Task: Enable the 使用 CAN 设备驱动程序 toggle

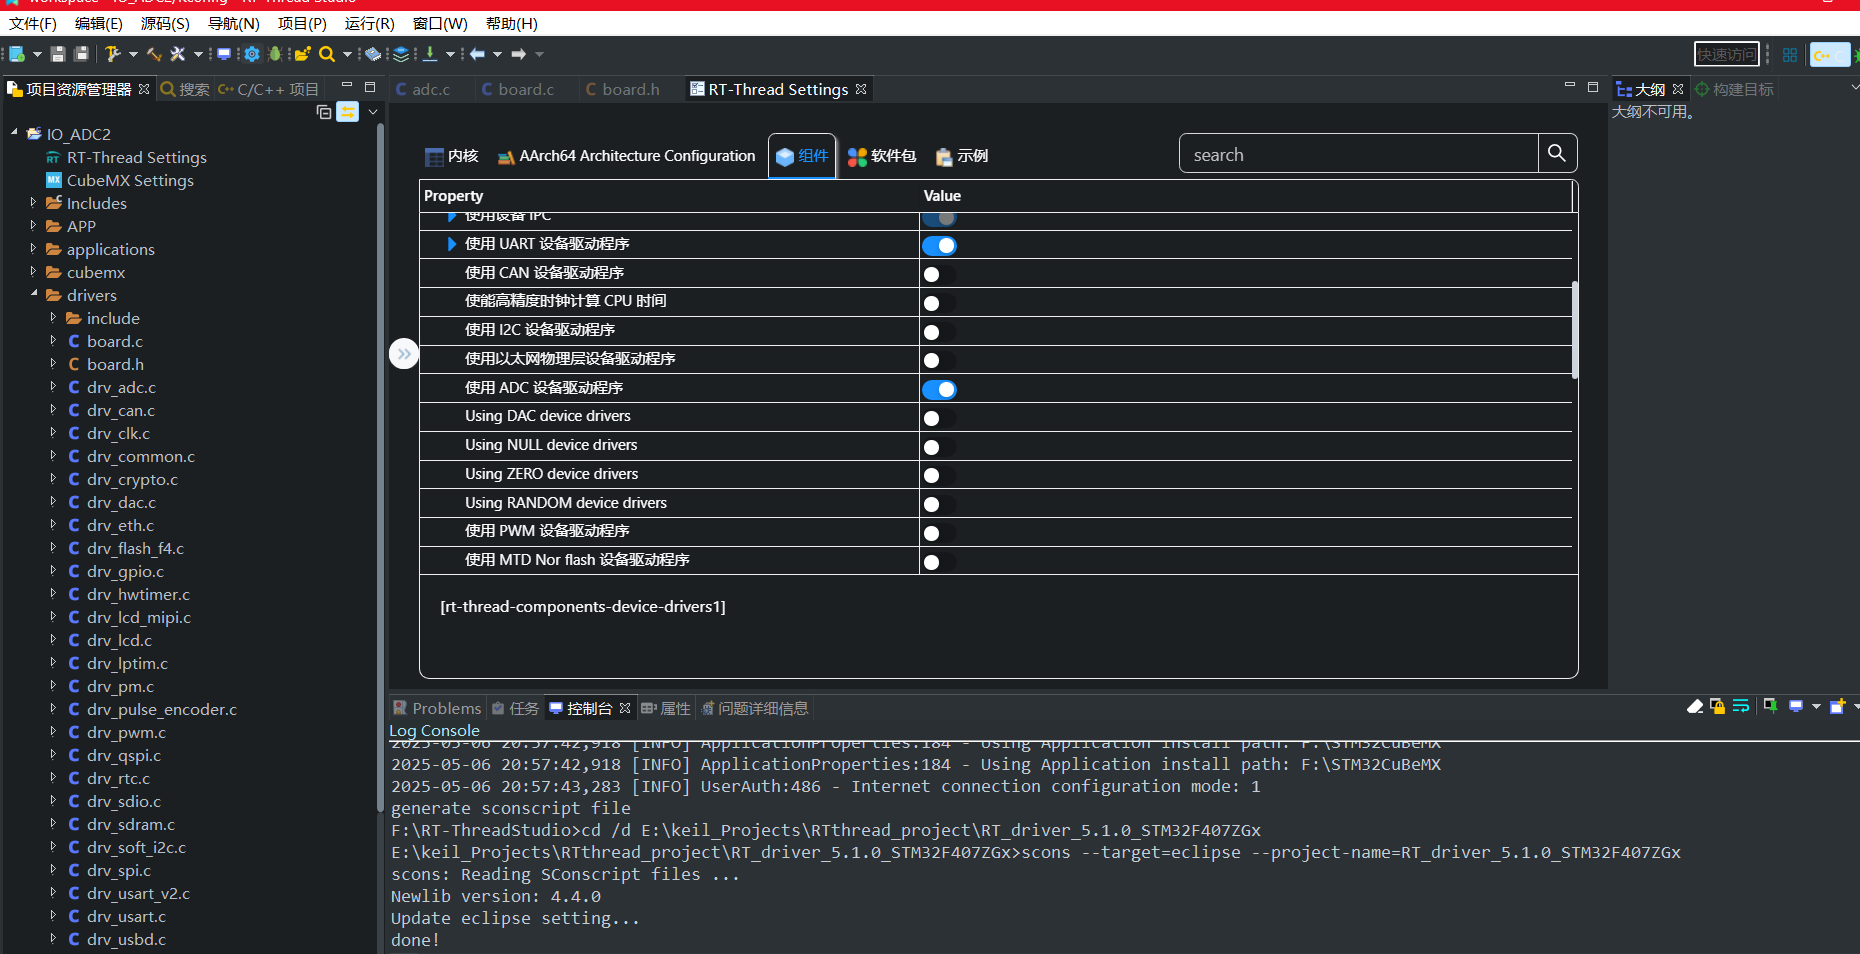Action: (939, 274)
